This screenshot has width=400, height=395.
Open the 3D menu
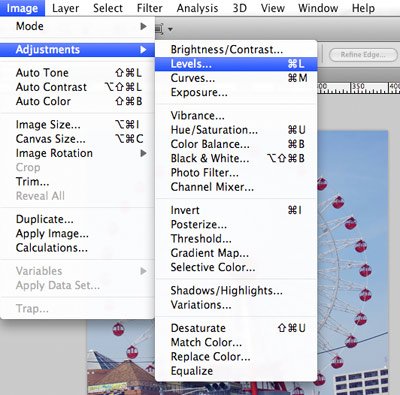[239, 8]
